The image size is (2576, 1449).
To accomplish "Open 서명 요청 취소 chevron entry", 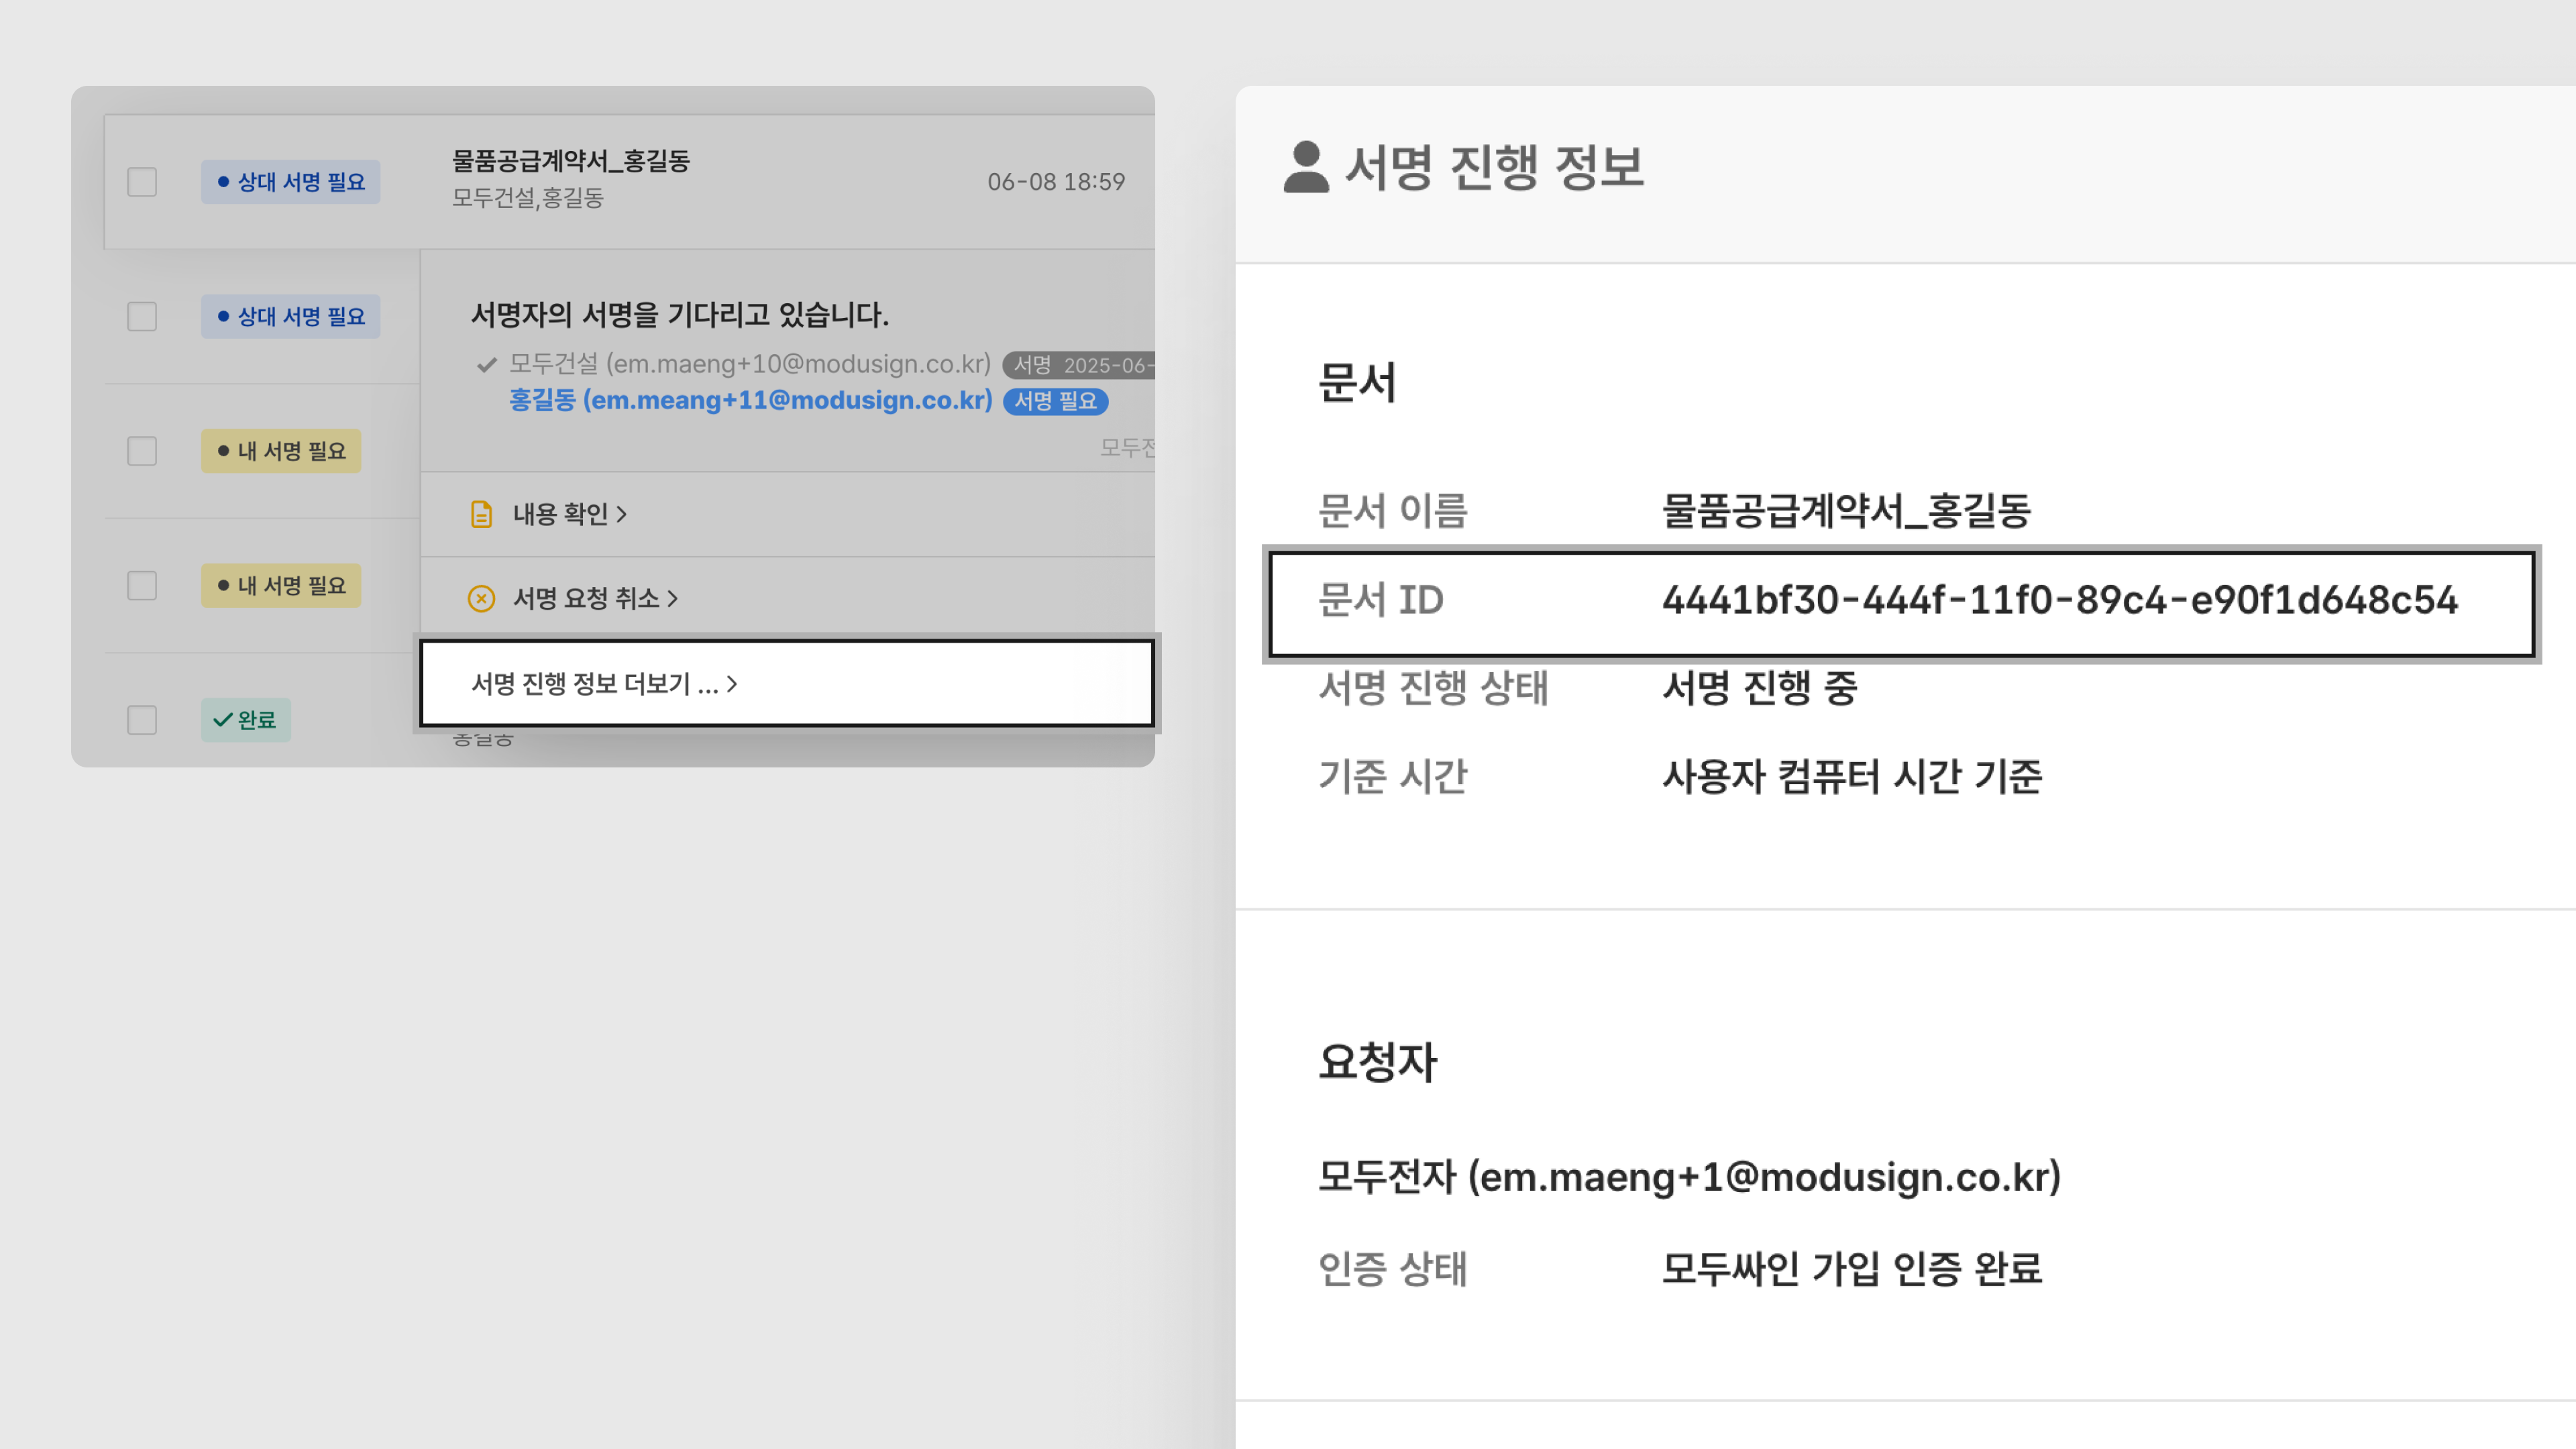I will 673,598.
